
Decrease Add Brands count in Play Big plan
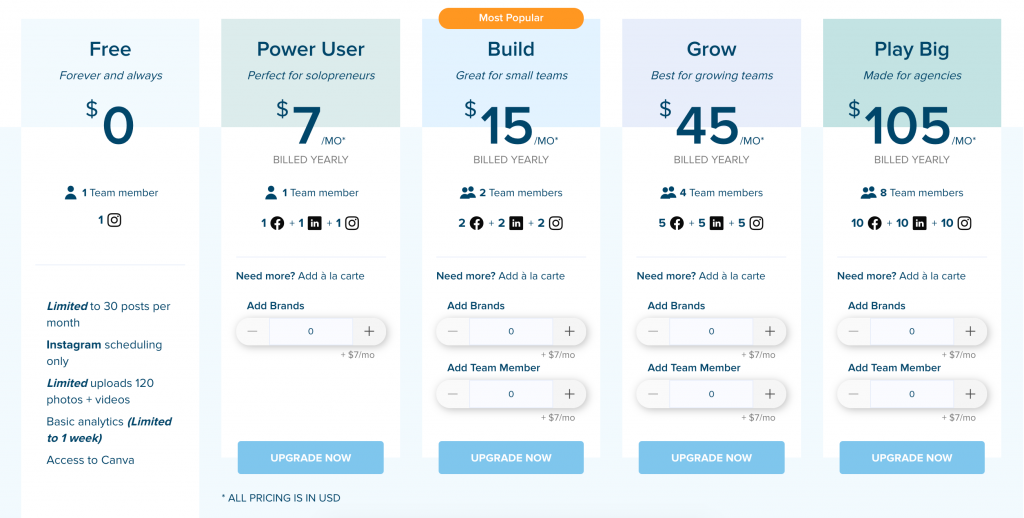point(854,331)
